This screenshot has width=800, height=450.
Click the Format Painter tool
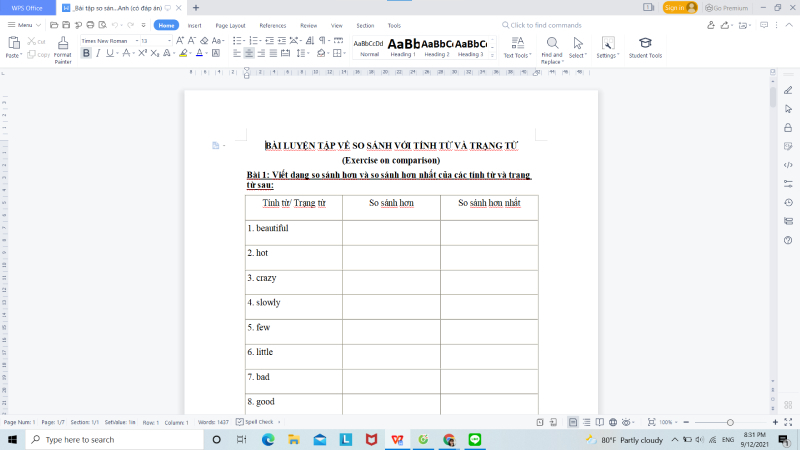coord(63,49)
